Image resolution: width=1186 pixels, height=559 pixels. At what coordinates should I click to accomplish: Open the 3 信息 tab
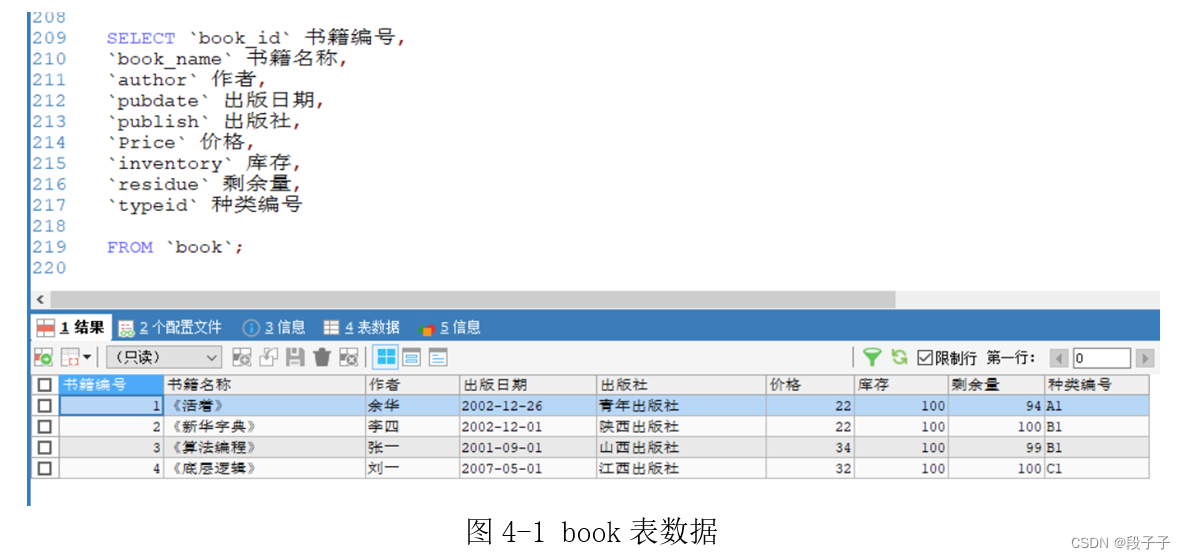tap(275, 328)
